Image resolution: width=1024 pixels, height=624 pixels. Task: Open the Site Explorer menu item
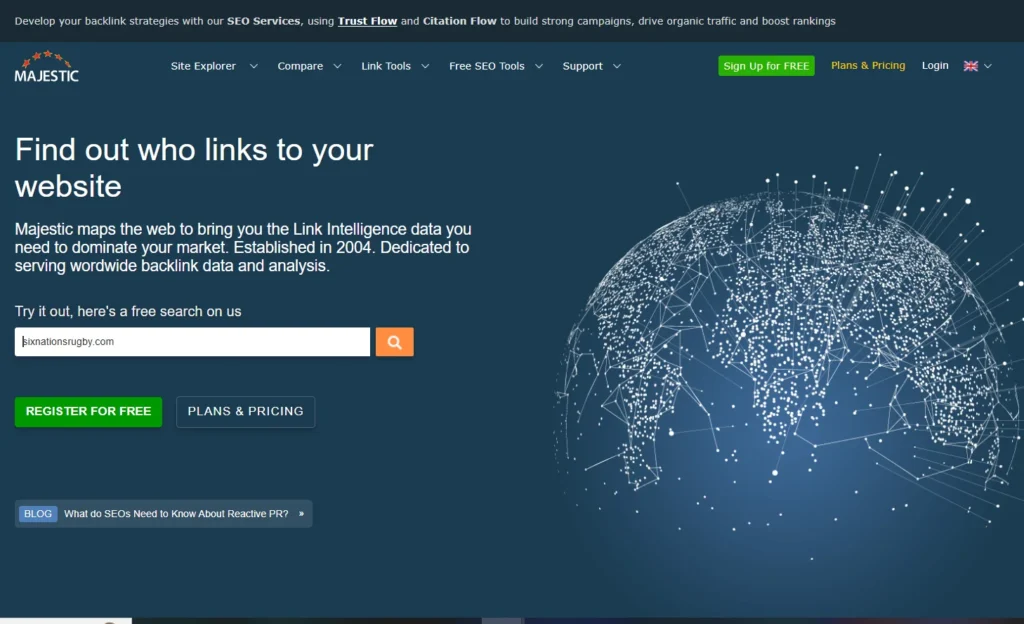tap(203, 66)
